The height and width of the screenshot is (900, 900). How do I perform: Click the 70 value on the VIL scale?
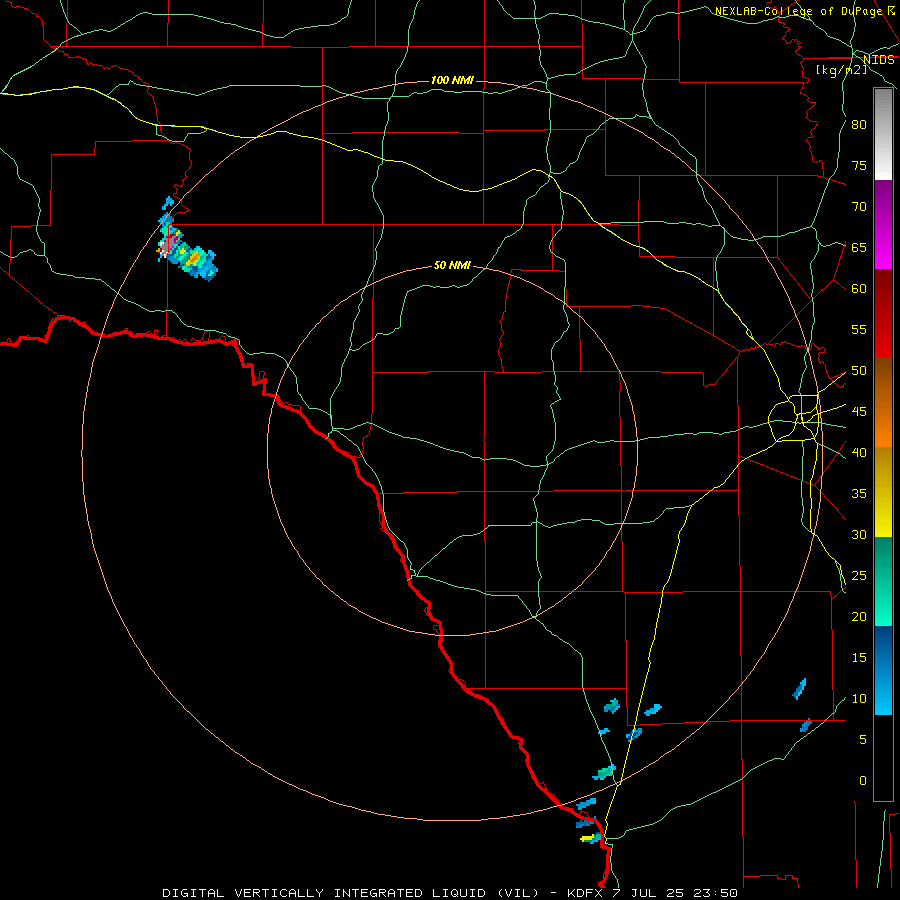859,207
